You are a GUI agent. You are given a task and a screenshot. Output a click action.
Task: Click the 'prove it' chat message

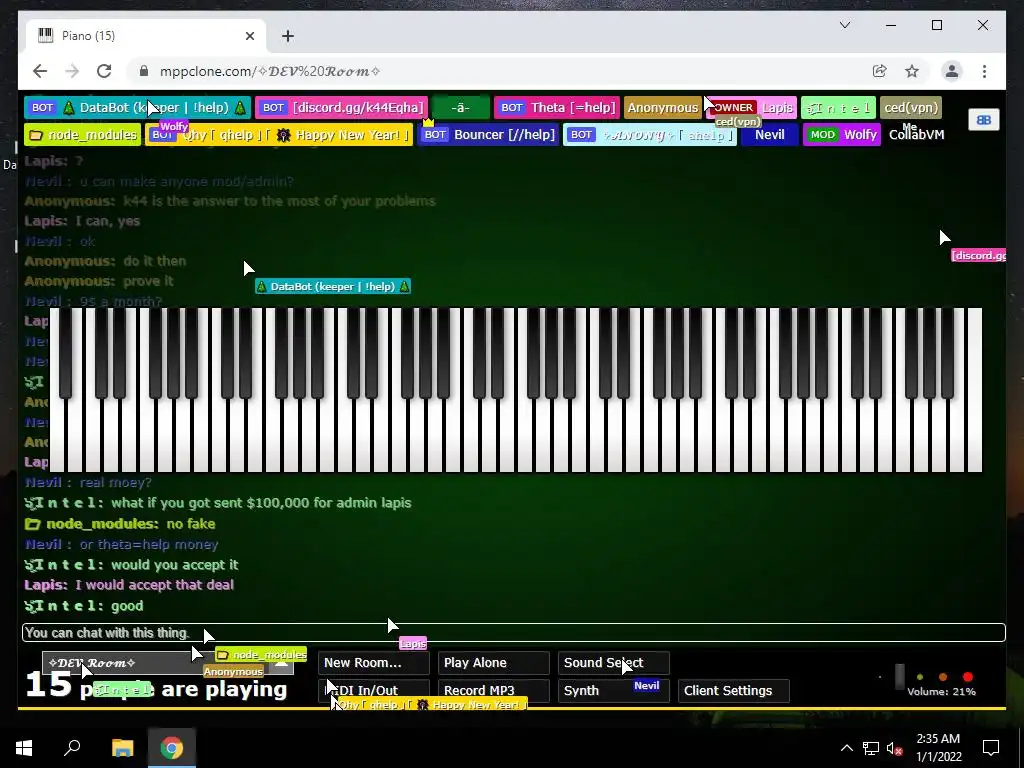(148, 281)
